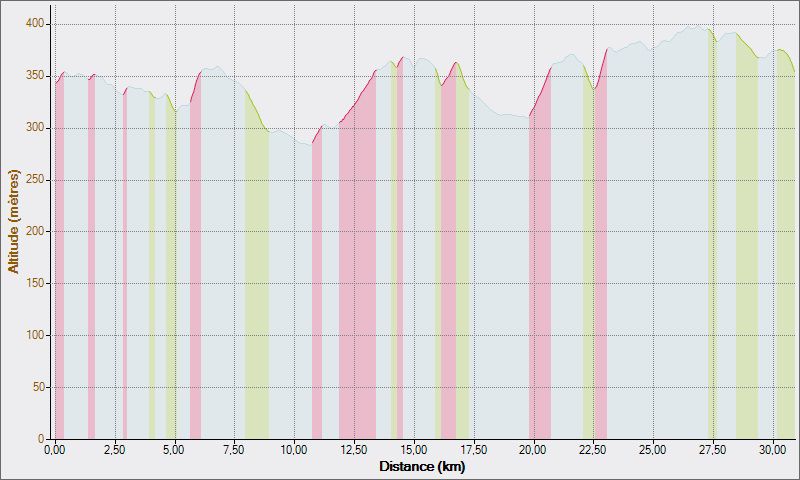800x480 pixels.
Task: Select the 200 label on altitude axis
Action: tap(35, 231)
